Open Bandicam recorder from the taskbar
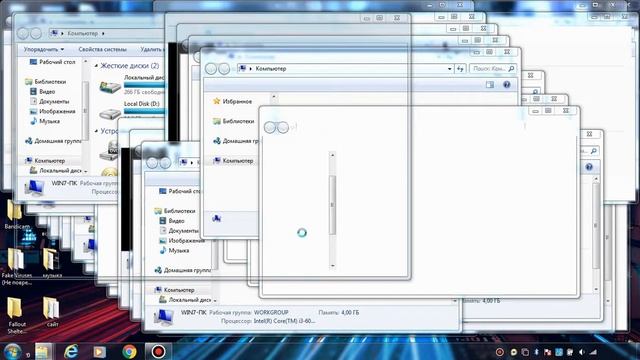This screenshot has height=360, width=640. tap(158, 351)
